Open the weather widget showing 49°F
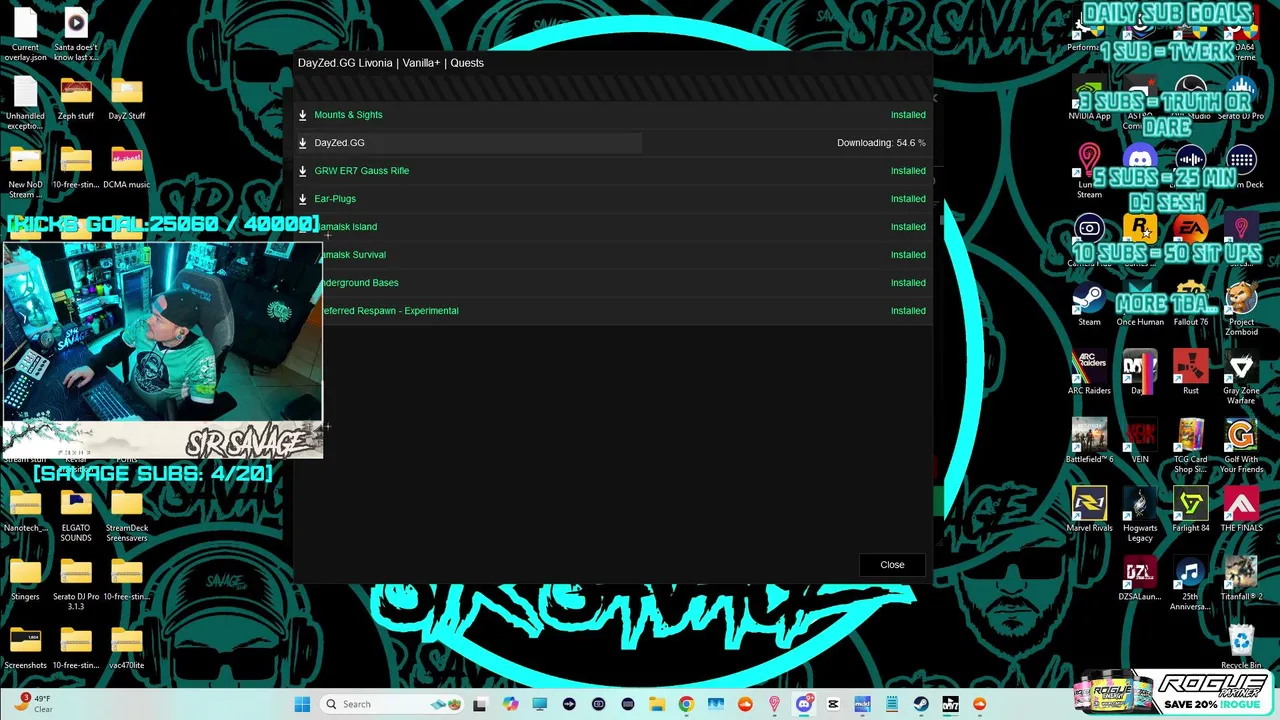This screenshot has height=720, width=1280. coord(33,704)
